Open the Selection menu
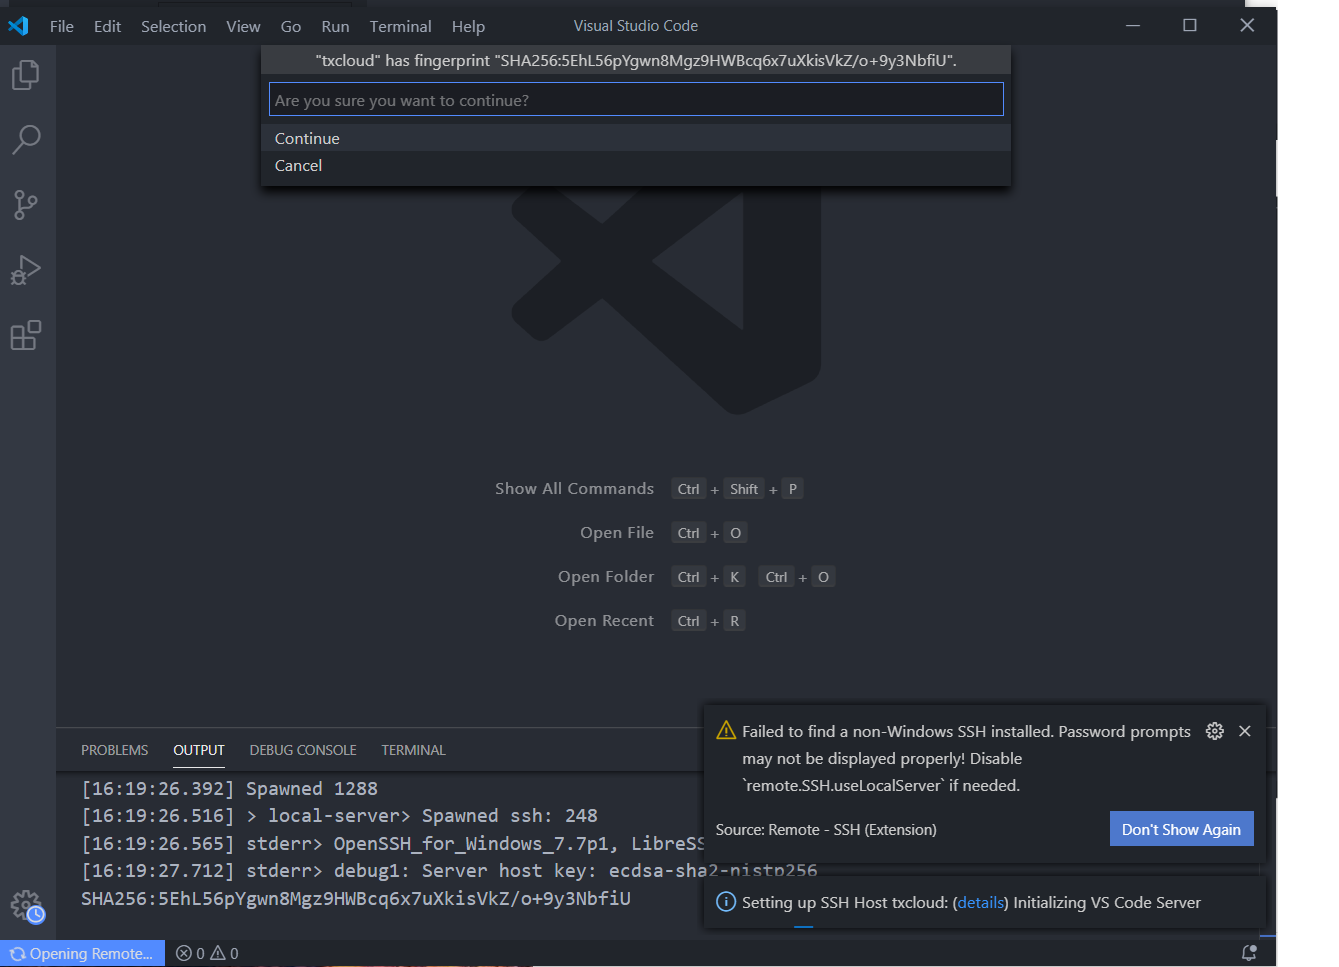The image size is (1339, 967). (173, 27)
